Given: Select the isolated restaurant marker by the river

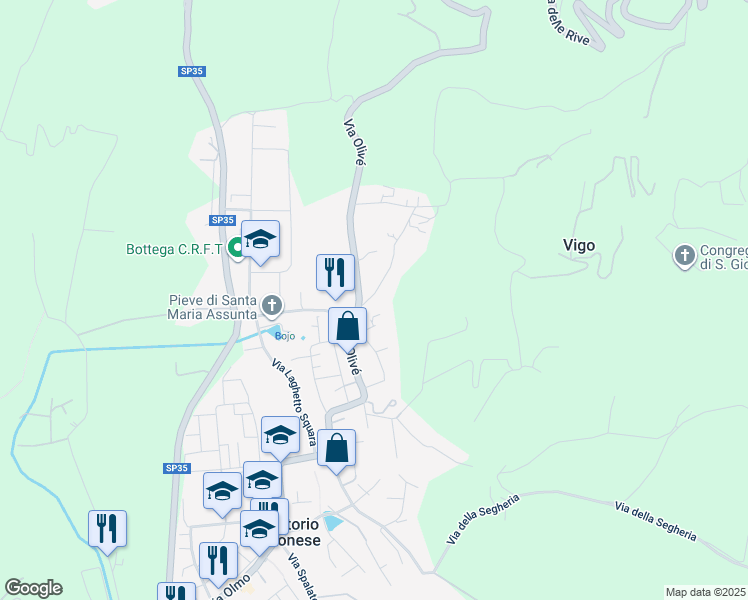Looking at the screenshot, I should click(107, 529).
